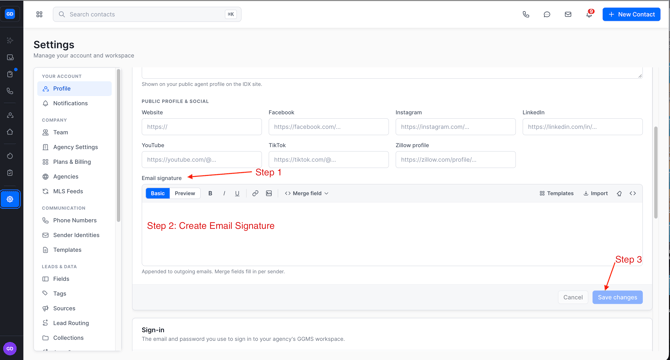Click the Facebook URL input field
Image resolution: width=670 pixels, height=360 pixels.
329,127
